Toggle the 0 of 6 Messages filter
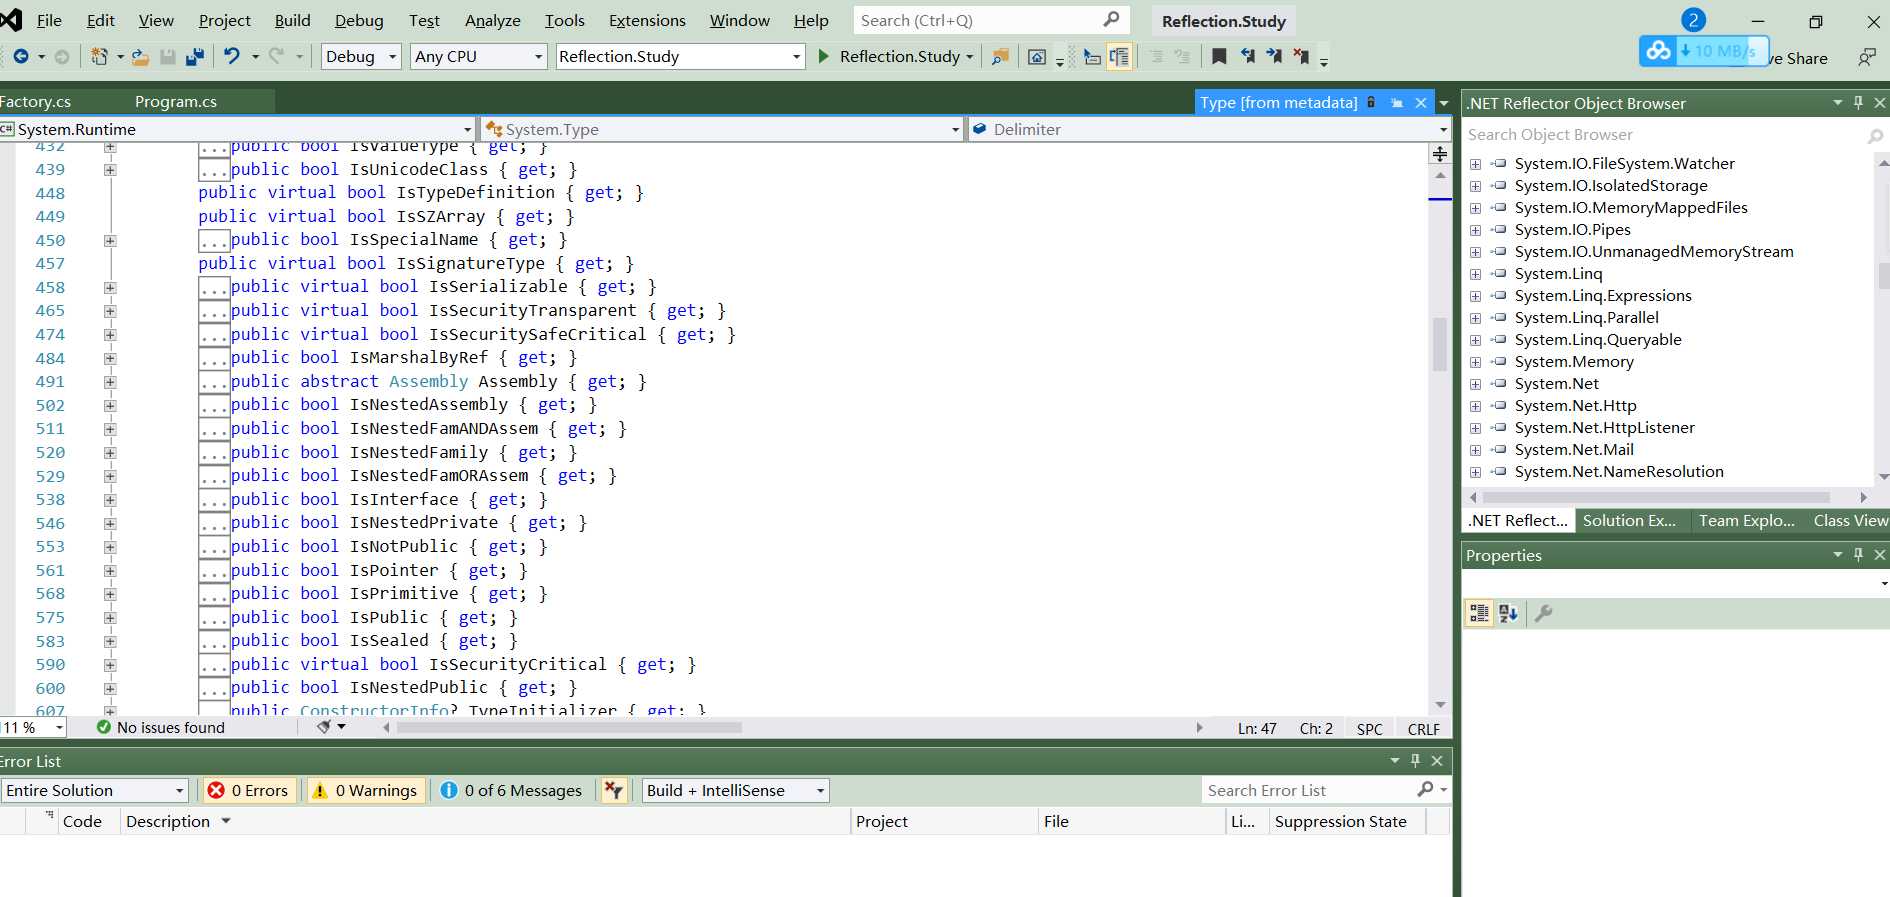 point(511,790)
